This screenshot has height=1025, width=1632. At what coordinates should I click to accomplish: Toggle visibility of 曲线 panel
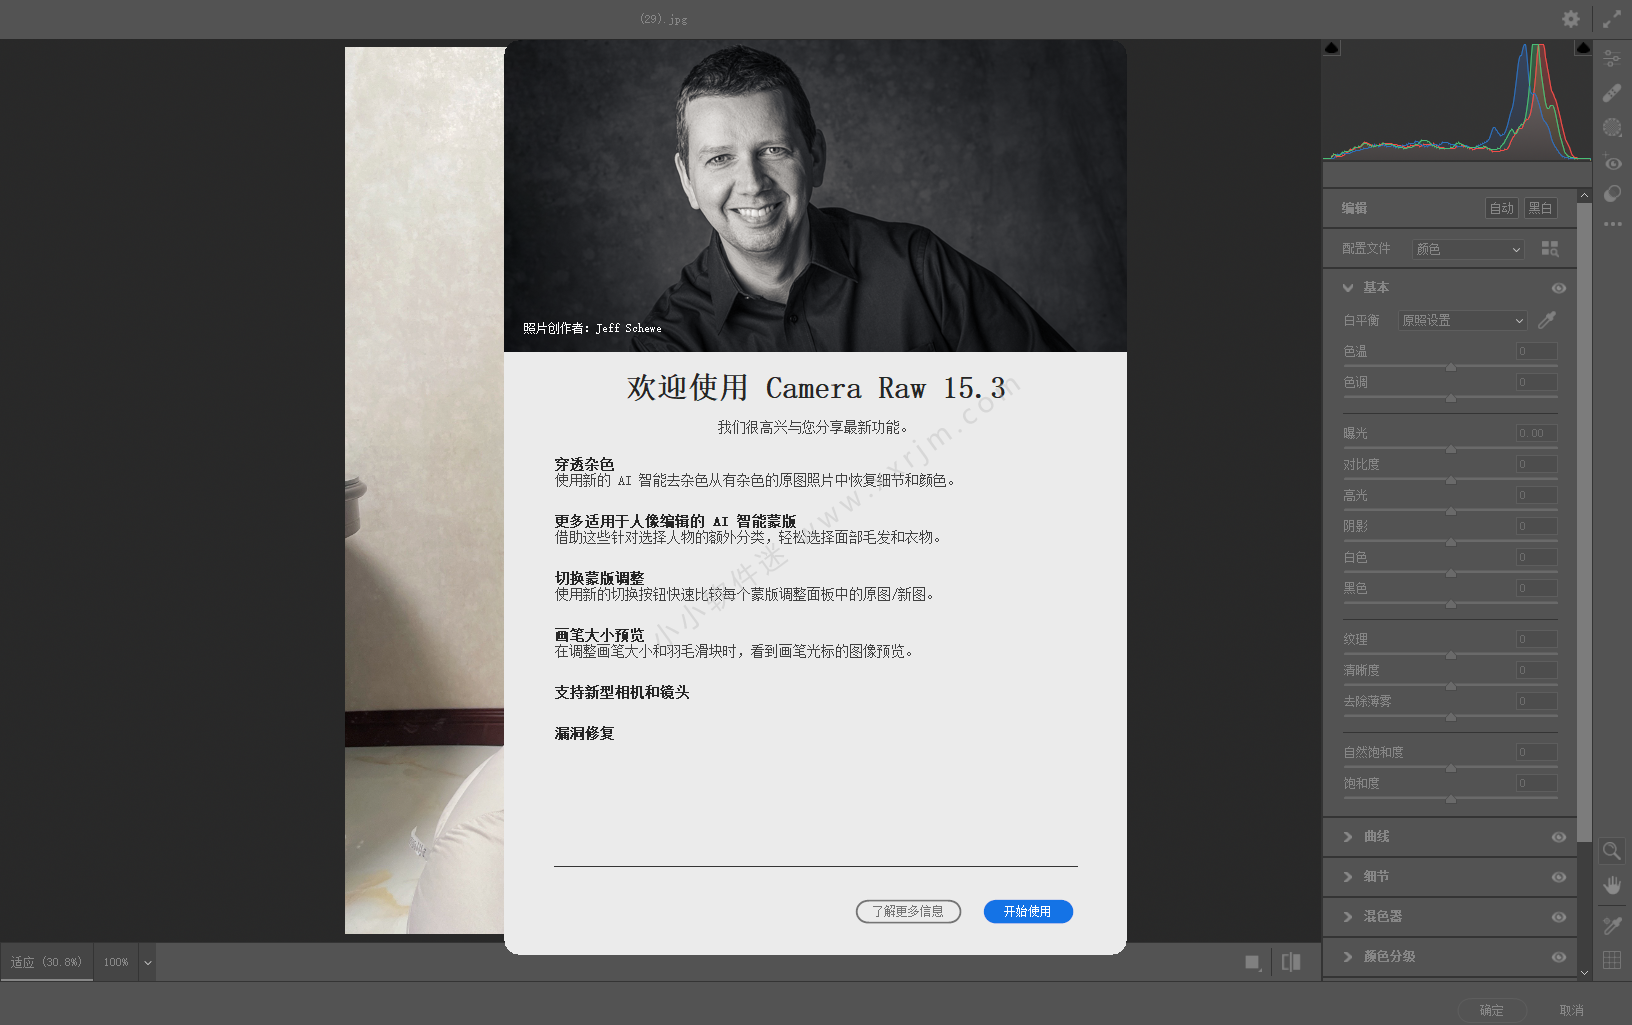click(x=1558, y=837)
